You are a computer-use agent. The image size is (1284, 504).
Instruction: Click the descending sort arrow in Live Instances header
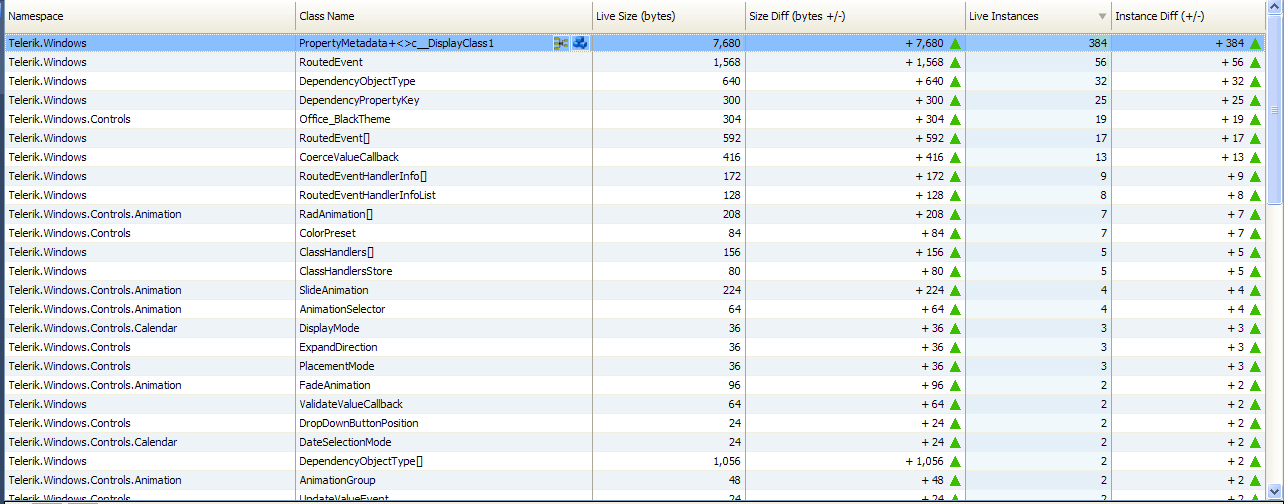[1102, 17]
